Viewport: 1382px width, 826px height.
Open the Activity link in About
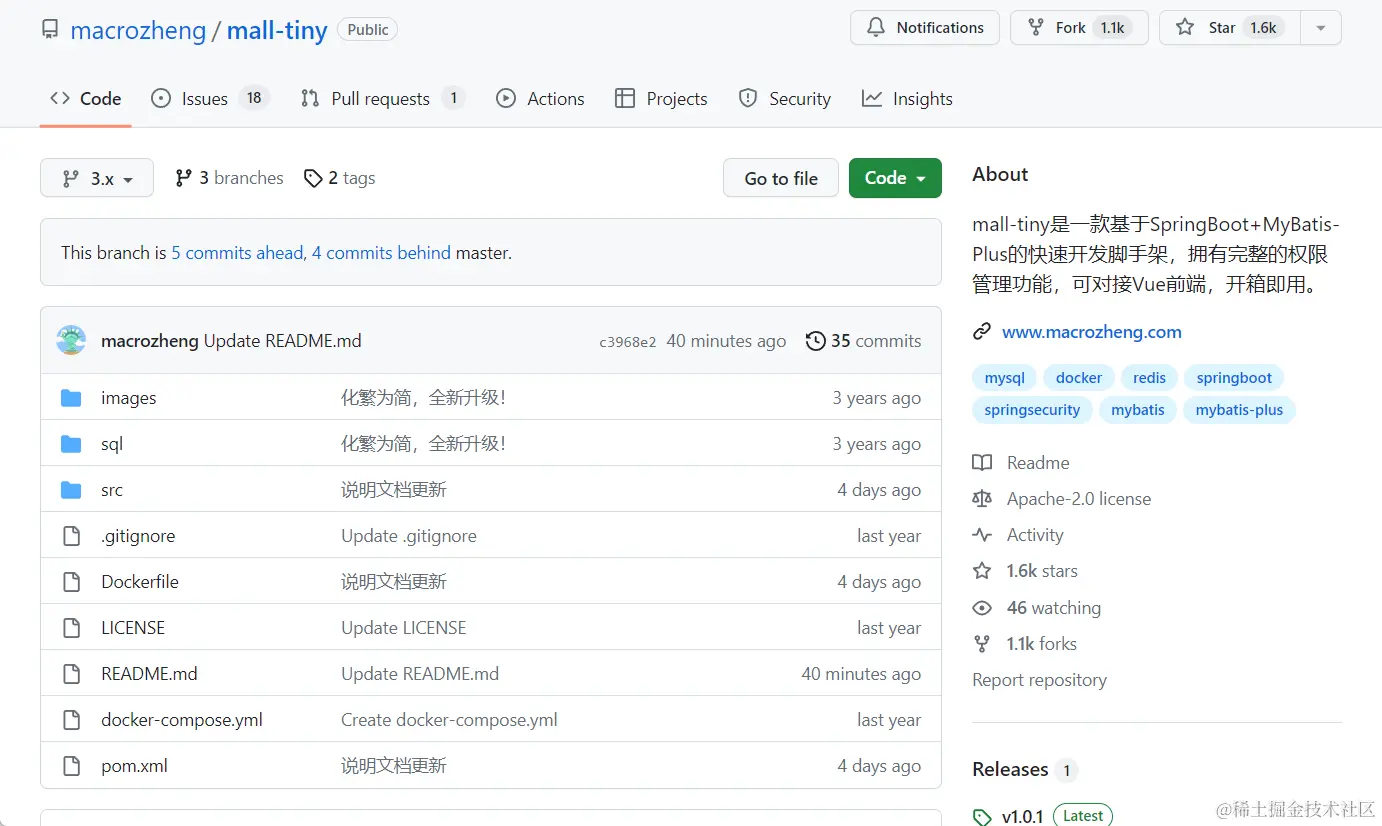tap(1018, 535)
